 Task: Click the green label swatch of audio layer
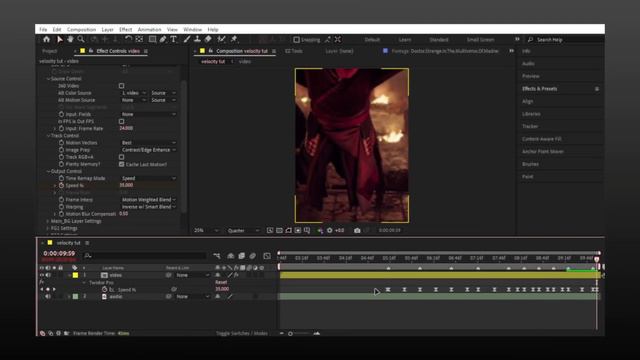pyautogui.click(x=76, y=297)
